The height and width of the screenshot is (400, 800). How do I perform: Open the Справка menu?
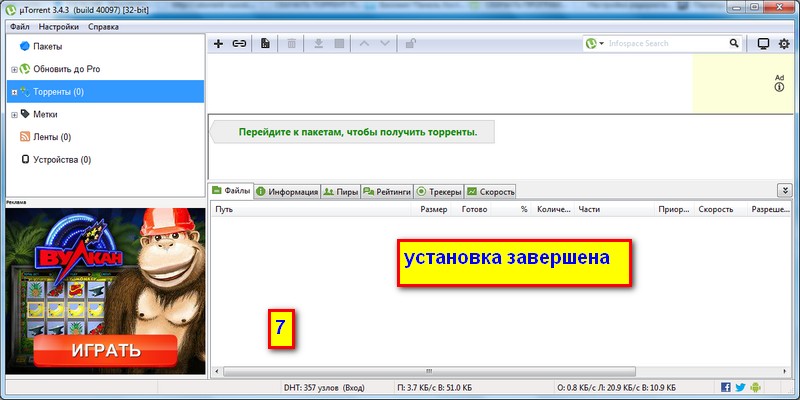click(103, 27)
